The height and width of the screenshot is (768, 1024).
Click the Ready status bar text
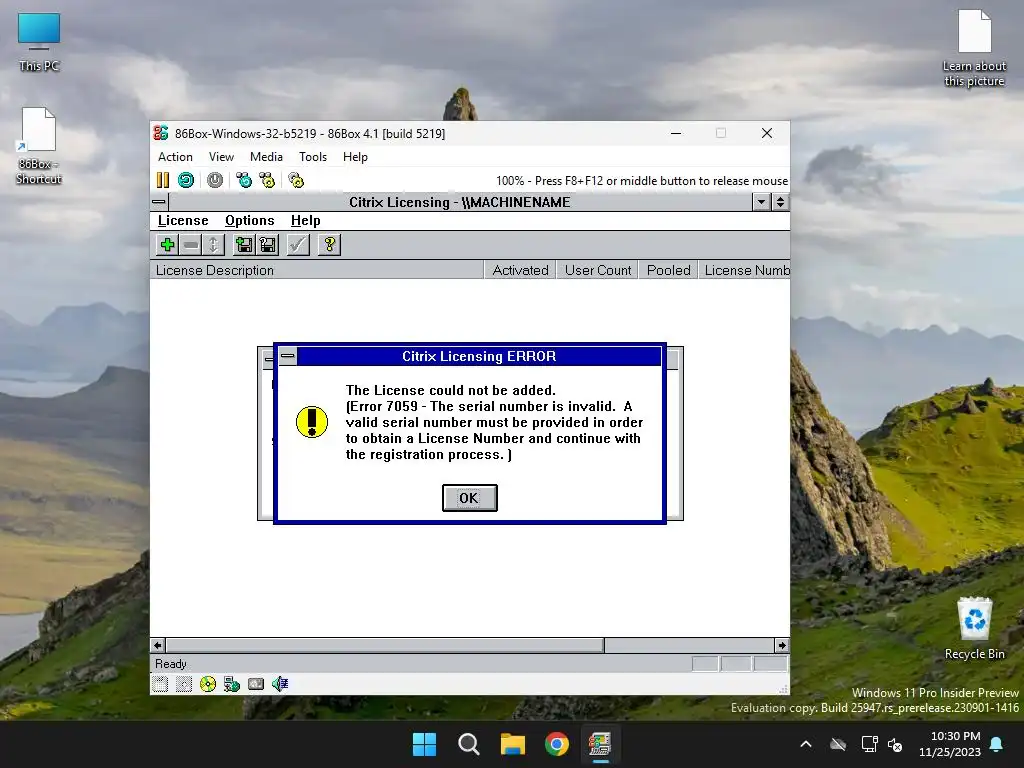pos(171,664)
